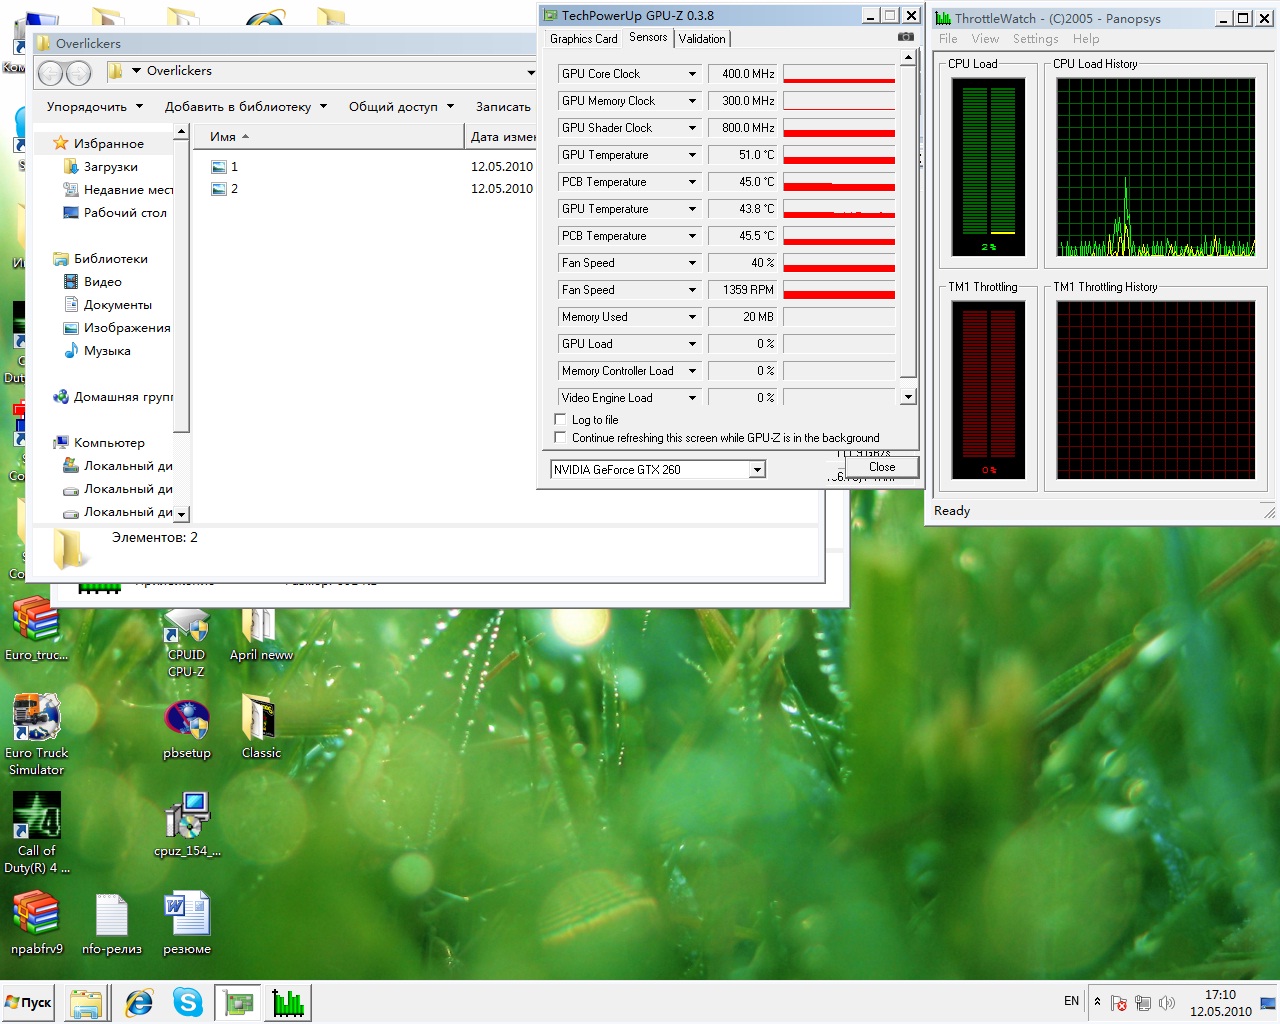Switch to the Graphics Card tab
The image size is (1280, 1024).
point(584,39)
